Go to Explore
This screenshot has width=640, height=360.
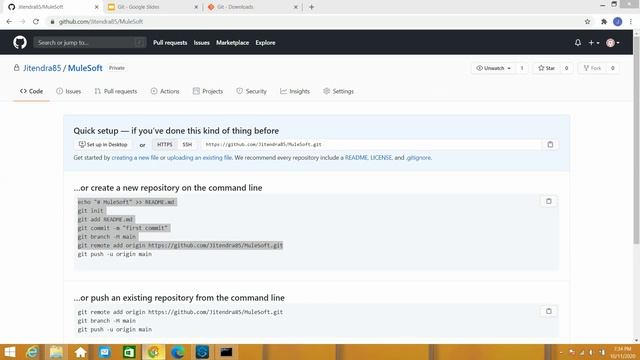click(265, 42)
